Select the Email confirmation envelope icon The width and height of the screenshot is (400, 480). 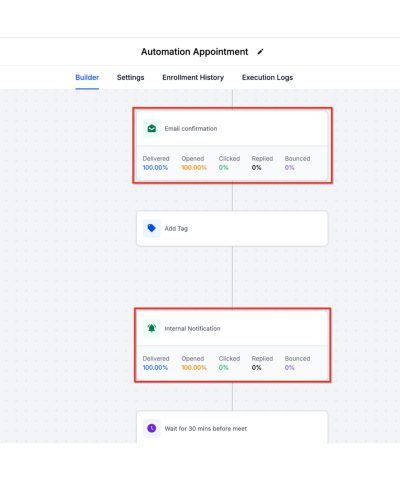click(152, 128)
